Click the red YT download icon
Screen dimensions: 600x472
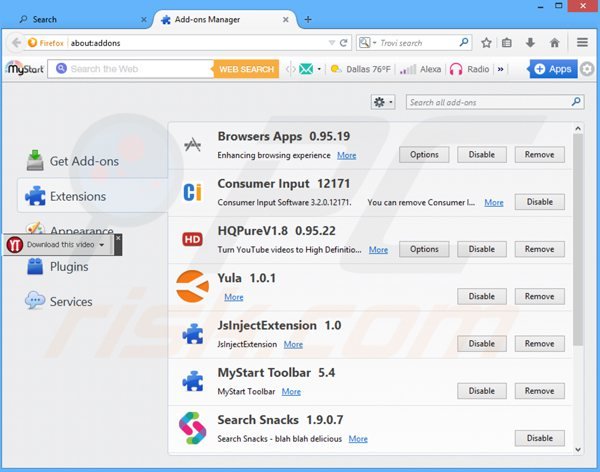click(x=15, y=245)
